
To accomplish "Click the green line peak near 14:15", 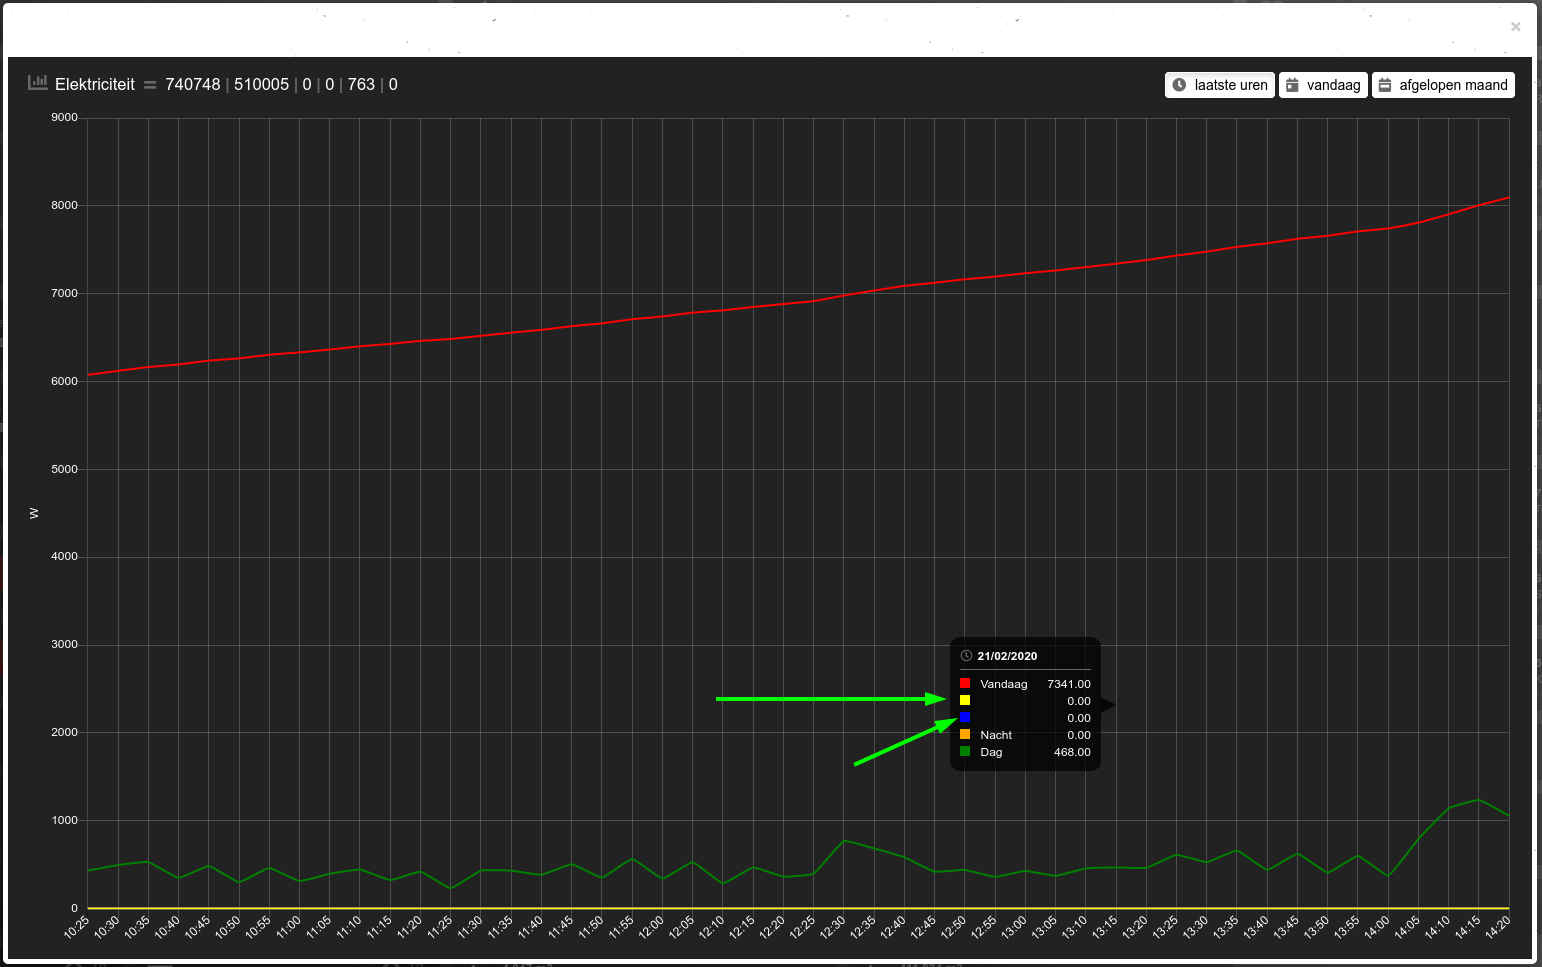I will (1478, 800).
